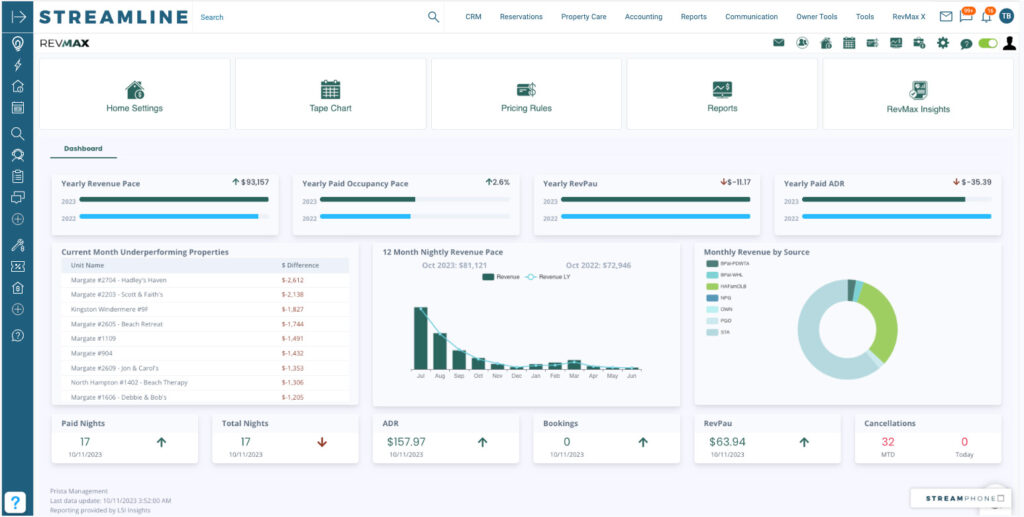Image resolution: width=1024 pixels, height=517 pixels.
Task: Click the STA legend swatch
Action: pyautogui.click(x=712, y=332)
